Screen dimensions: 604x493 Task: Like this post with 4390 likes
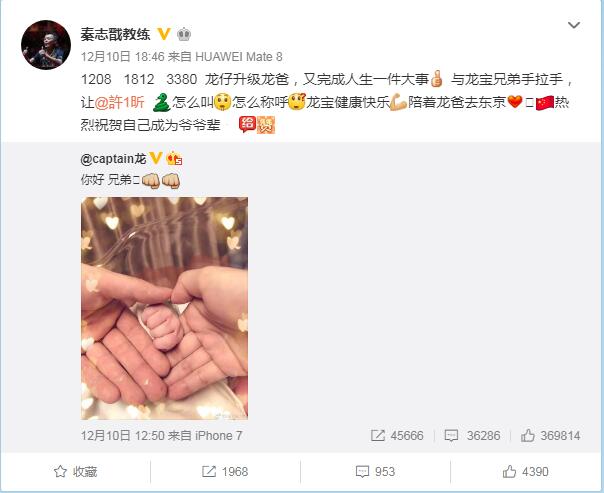[x=525, y=471]
